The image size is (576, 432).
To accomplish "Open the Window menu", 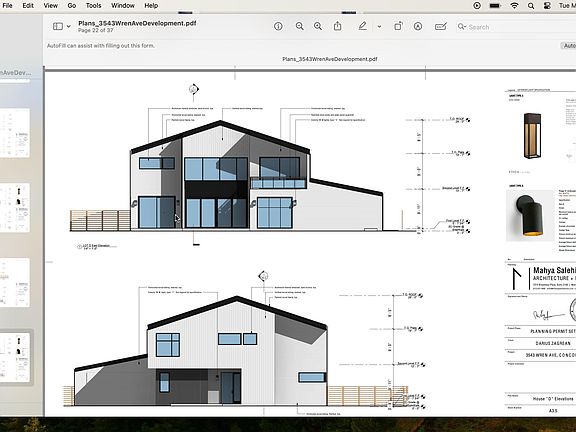I will point(123,6).
